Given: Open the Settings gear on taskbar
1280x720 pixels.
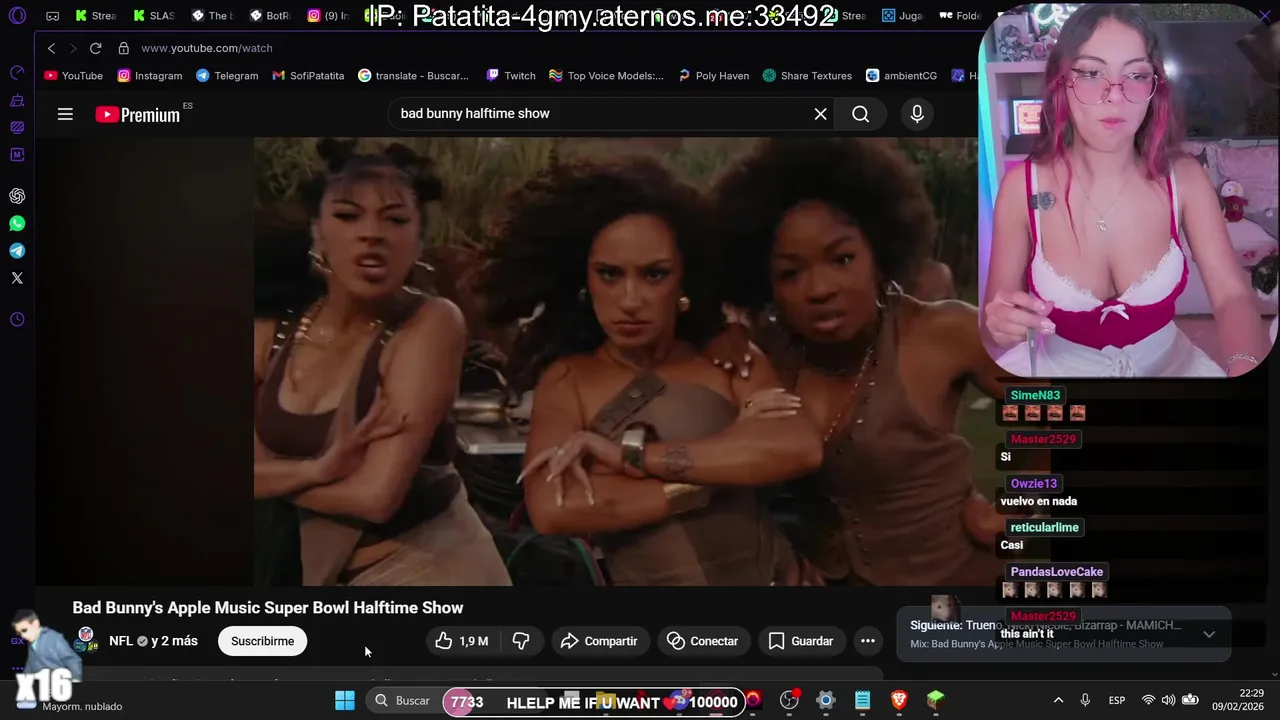Looking at the screenshot, I should pyautogui.click(x=826, y=700).
